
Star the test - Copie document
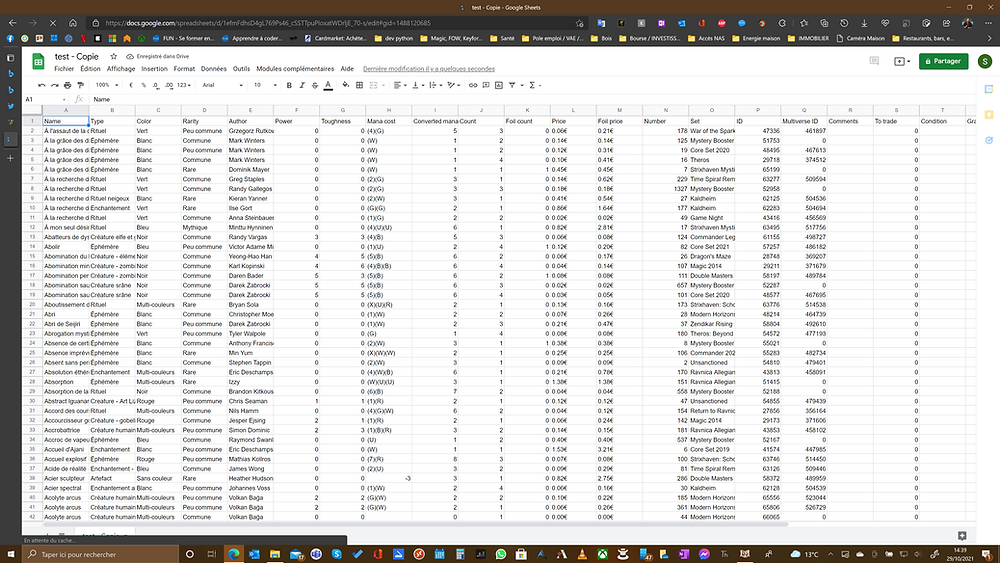[114, 56]
